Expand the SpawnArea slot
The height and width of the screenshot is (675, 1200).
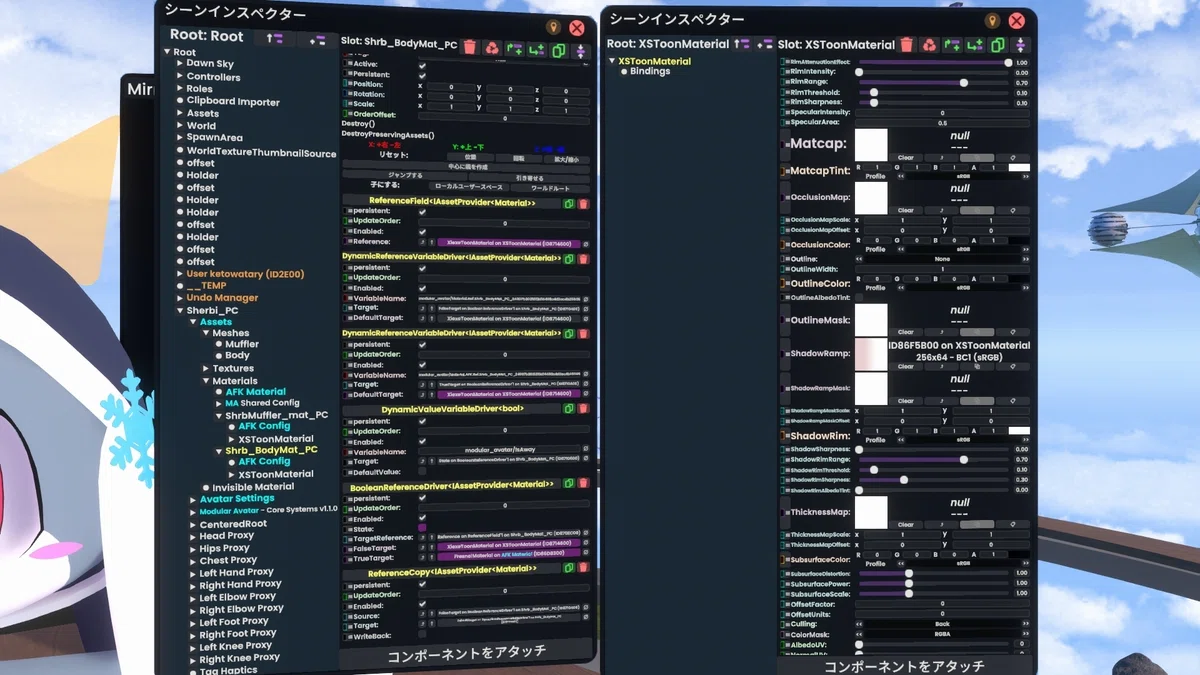pyautogui.click(x=179, y=138)
